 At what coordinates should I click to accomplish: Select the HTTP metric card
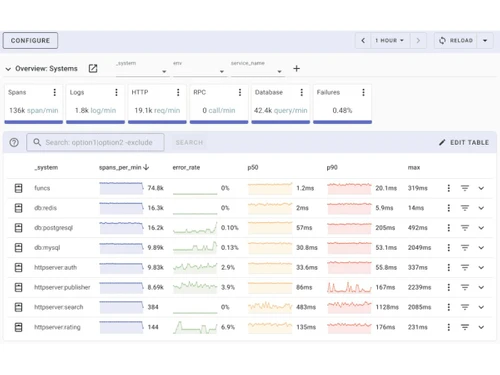[157, 104]
